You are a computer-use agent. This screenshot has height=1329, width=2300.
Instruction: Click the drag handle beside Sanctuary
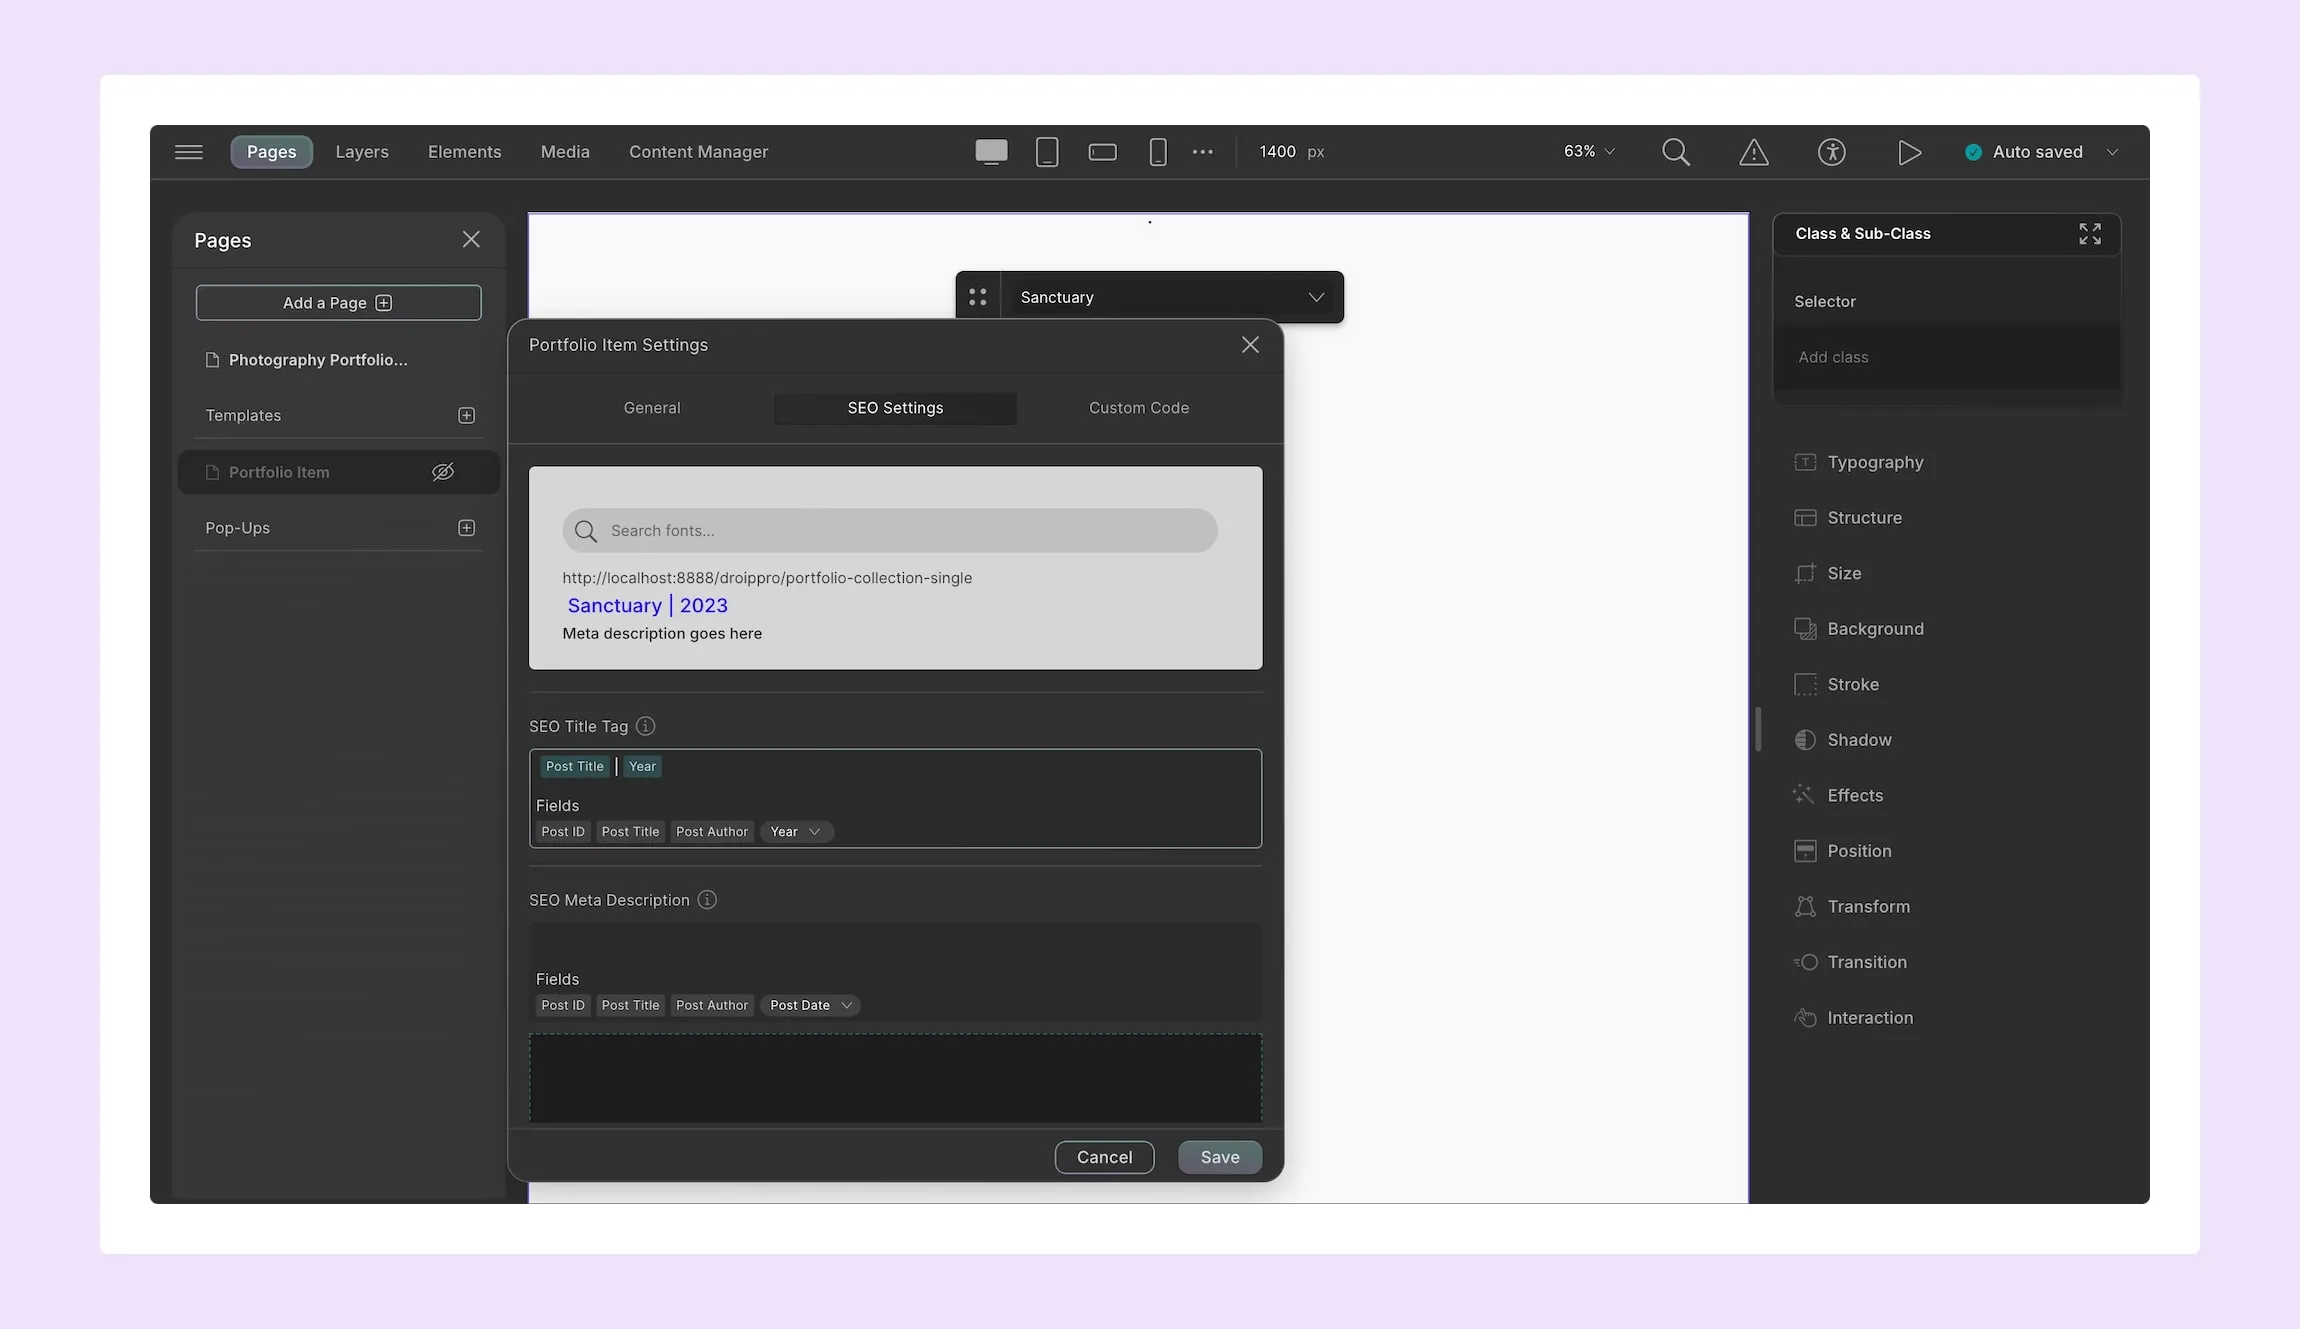pyautogui.click(x=978, y=297)
